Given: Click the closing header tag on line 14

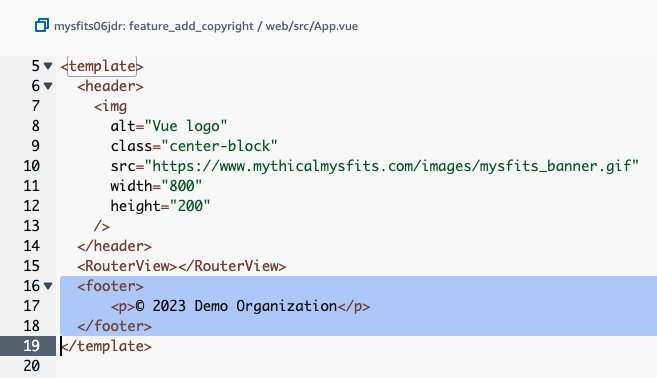Looking at the screenshot, I should (114, 246).
